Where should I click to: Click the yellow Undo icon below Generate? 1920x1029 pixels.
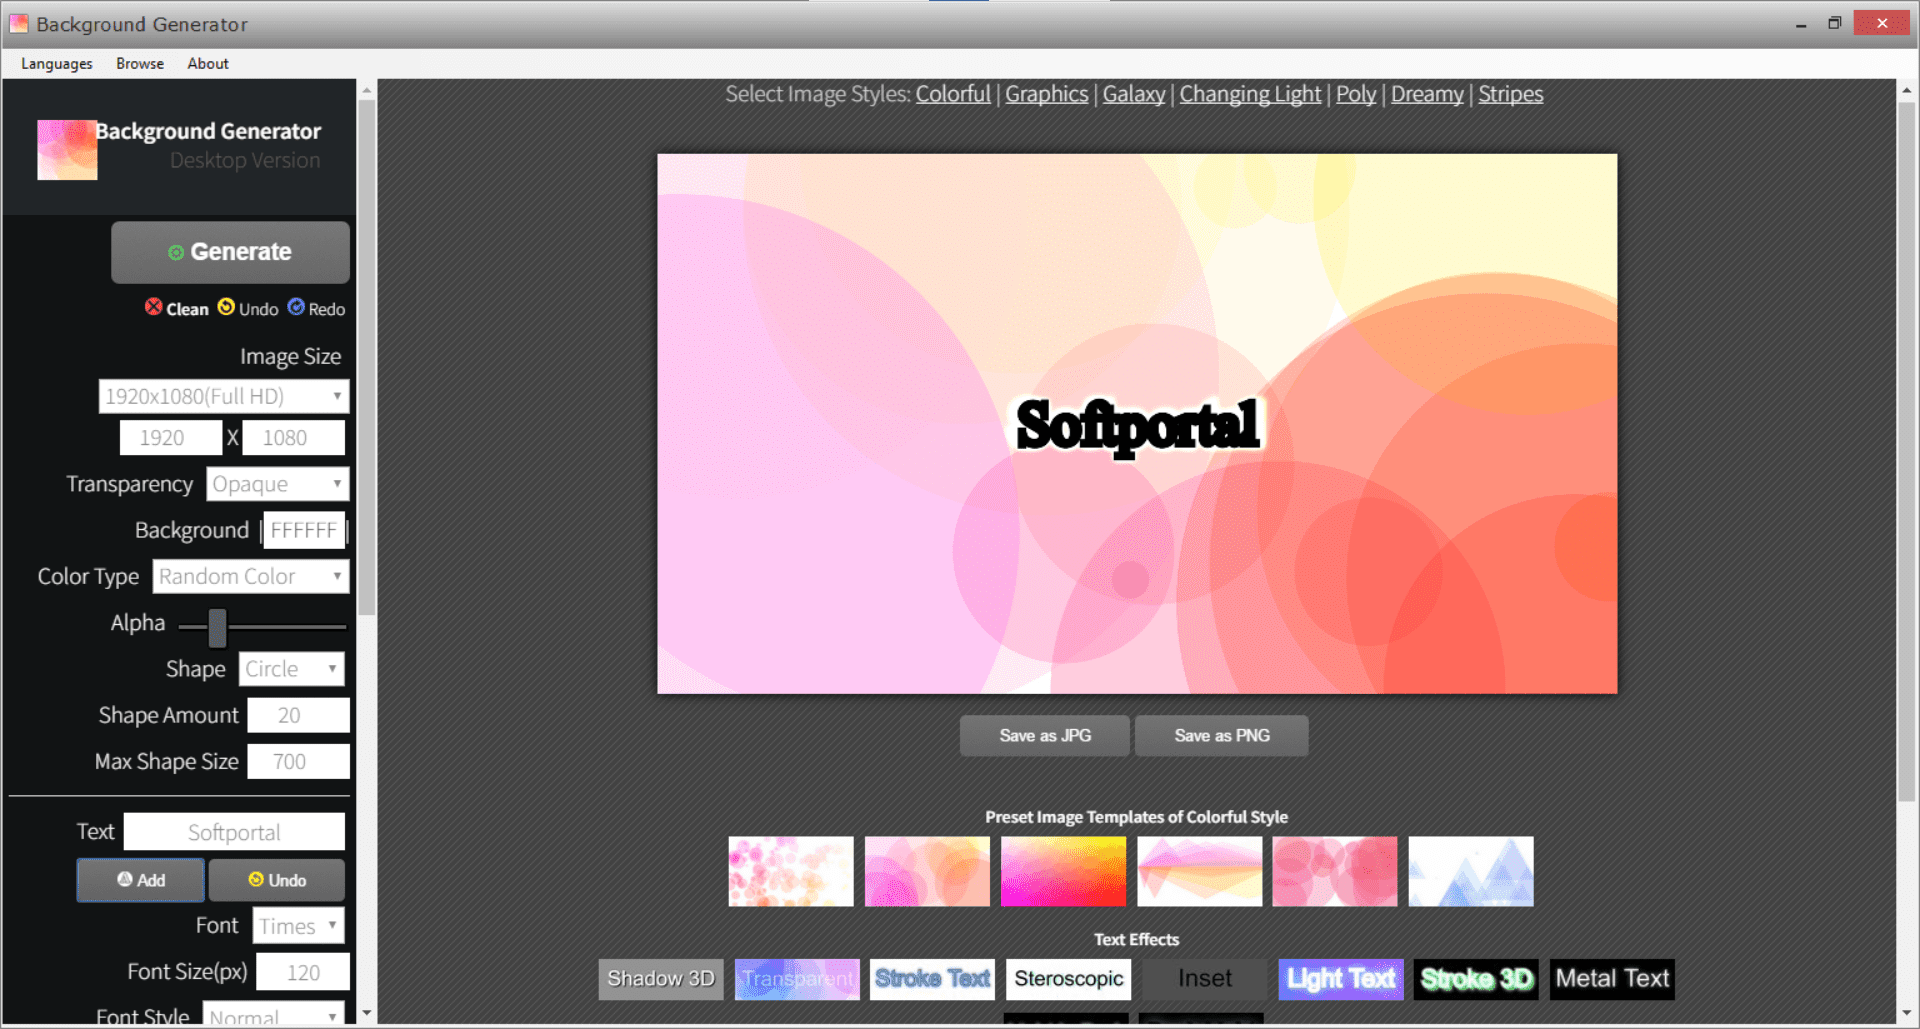pyautogui.click(x=226, y=307)
